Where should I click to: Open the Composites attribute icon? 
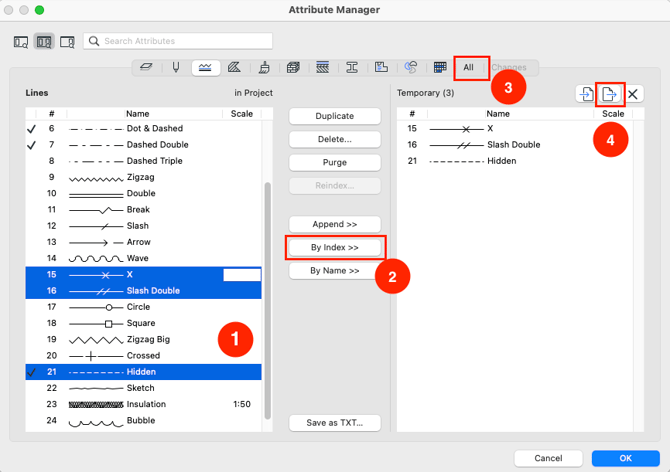tap(322, 68)
